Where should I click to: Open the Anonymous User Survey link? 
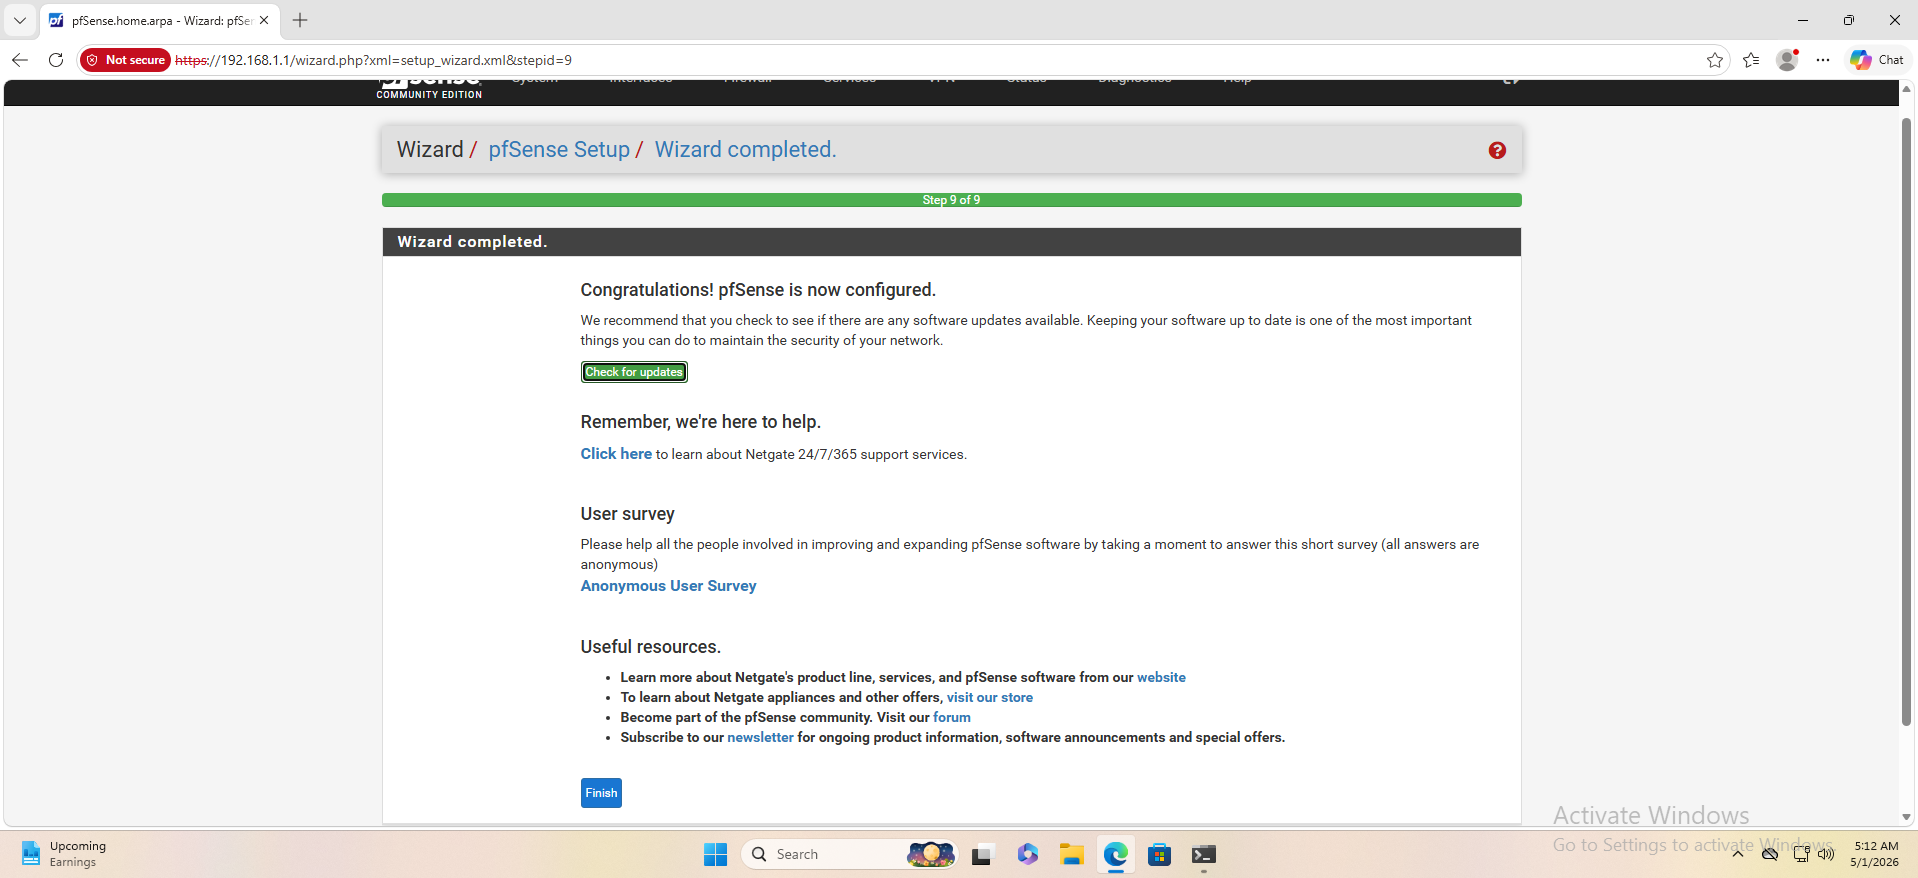click(x=668, y=586)
